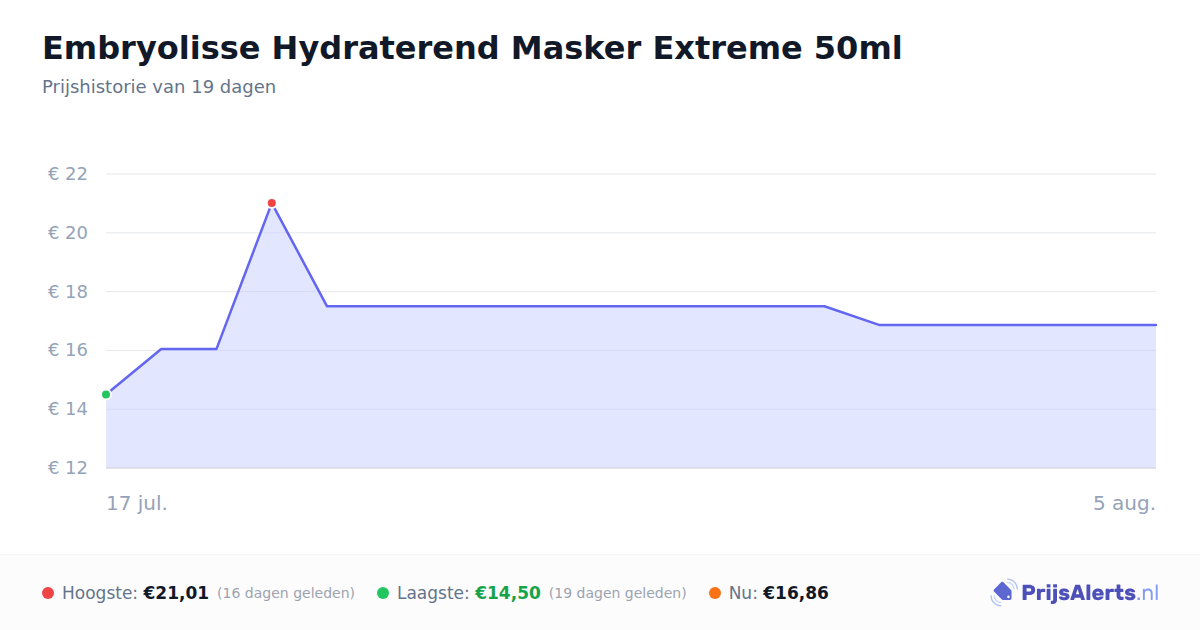Click the 5 aug. end date label
Viewport: 1200px width, 630px height.
point(1124,503)
